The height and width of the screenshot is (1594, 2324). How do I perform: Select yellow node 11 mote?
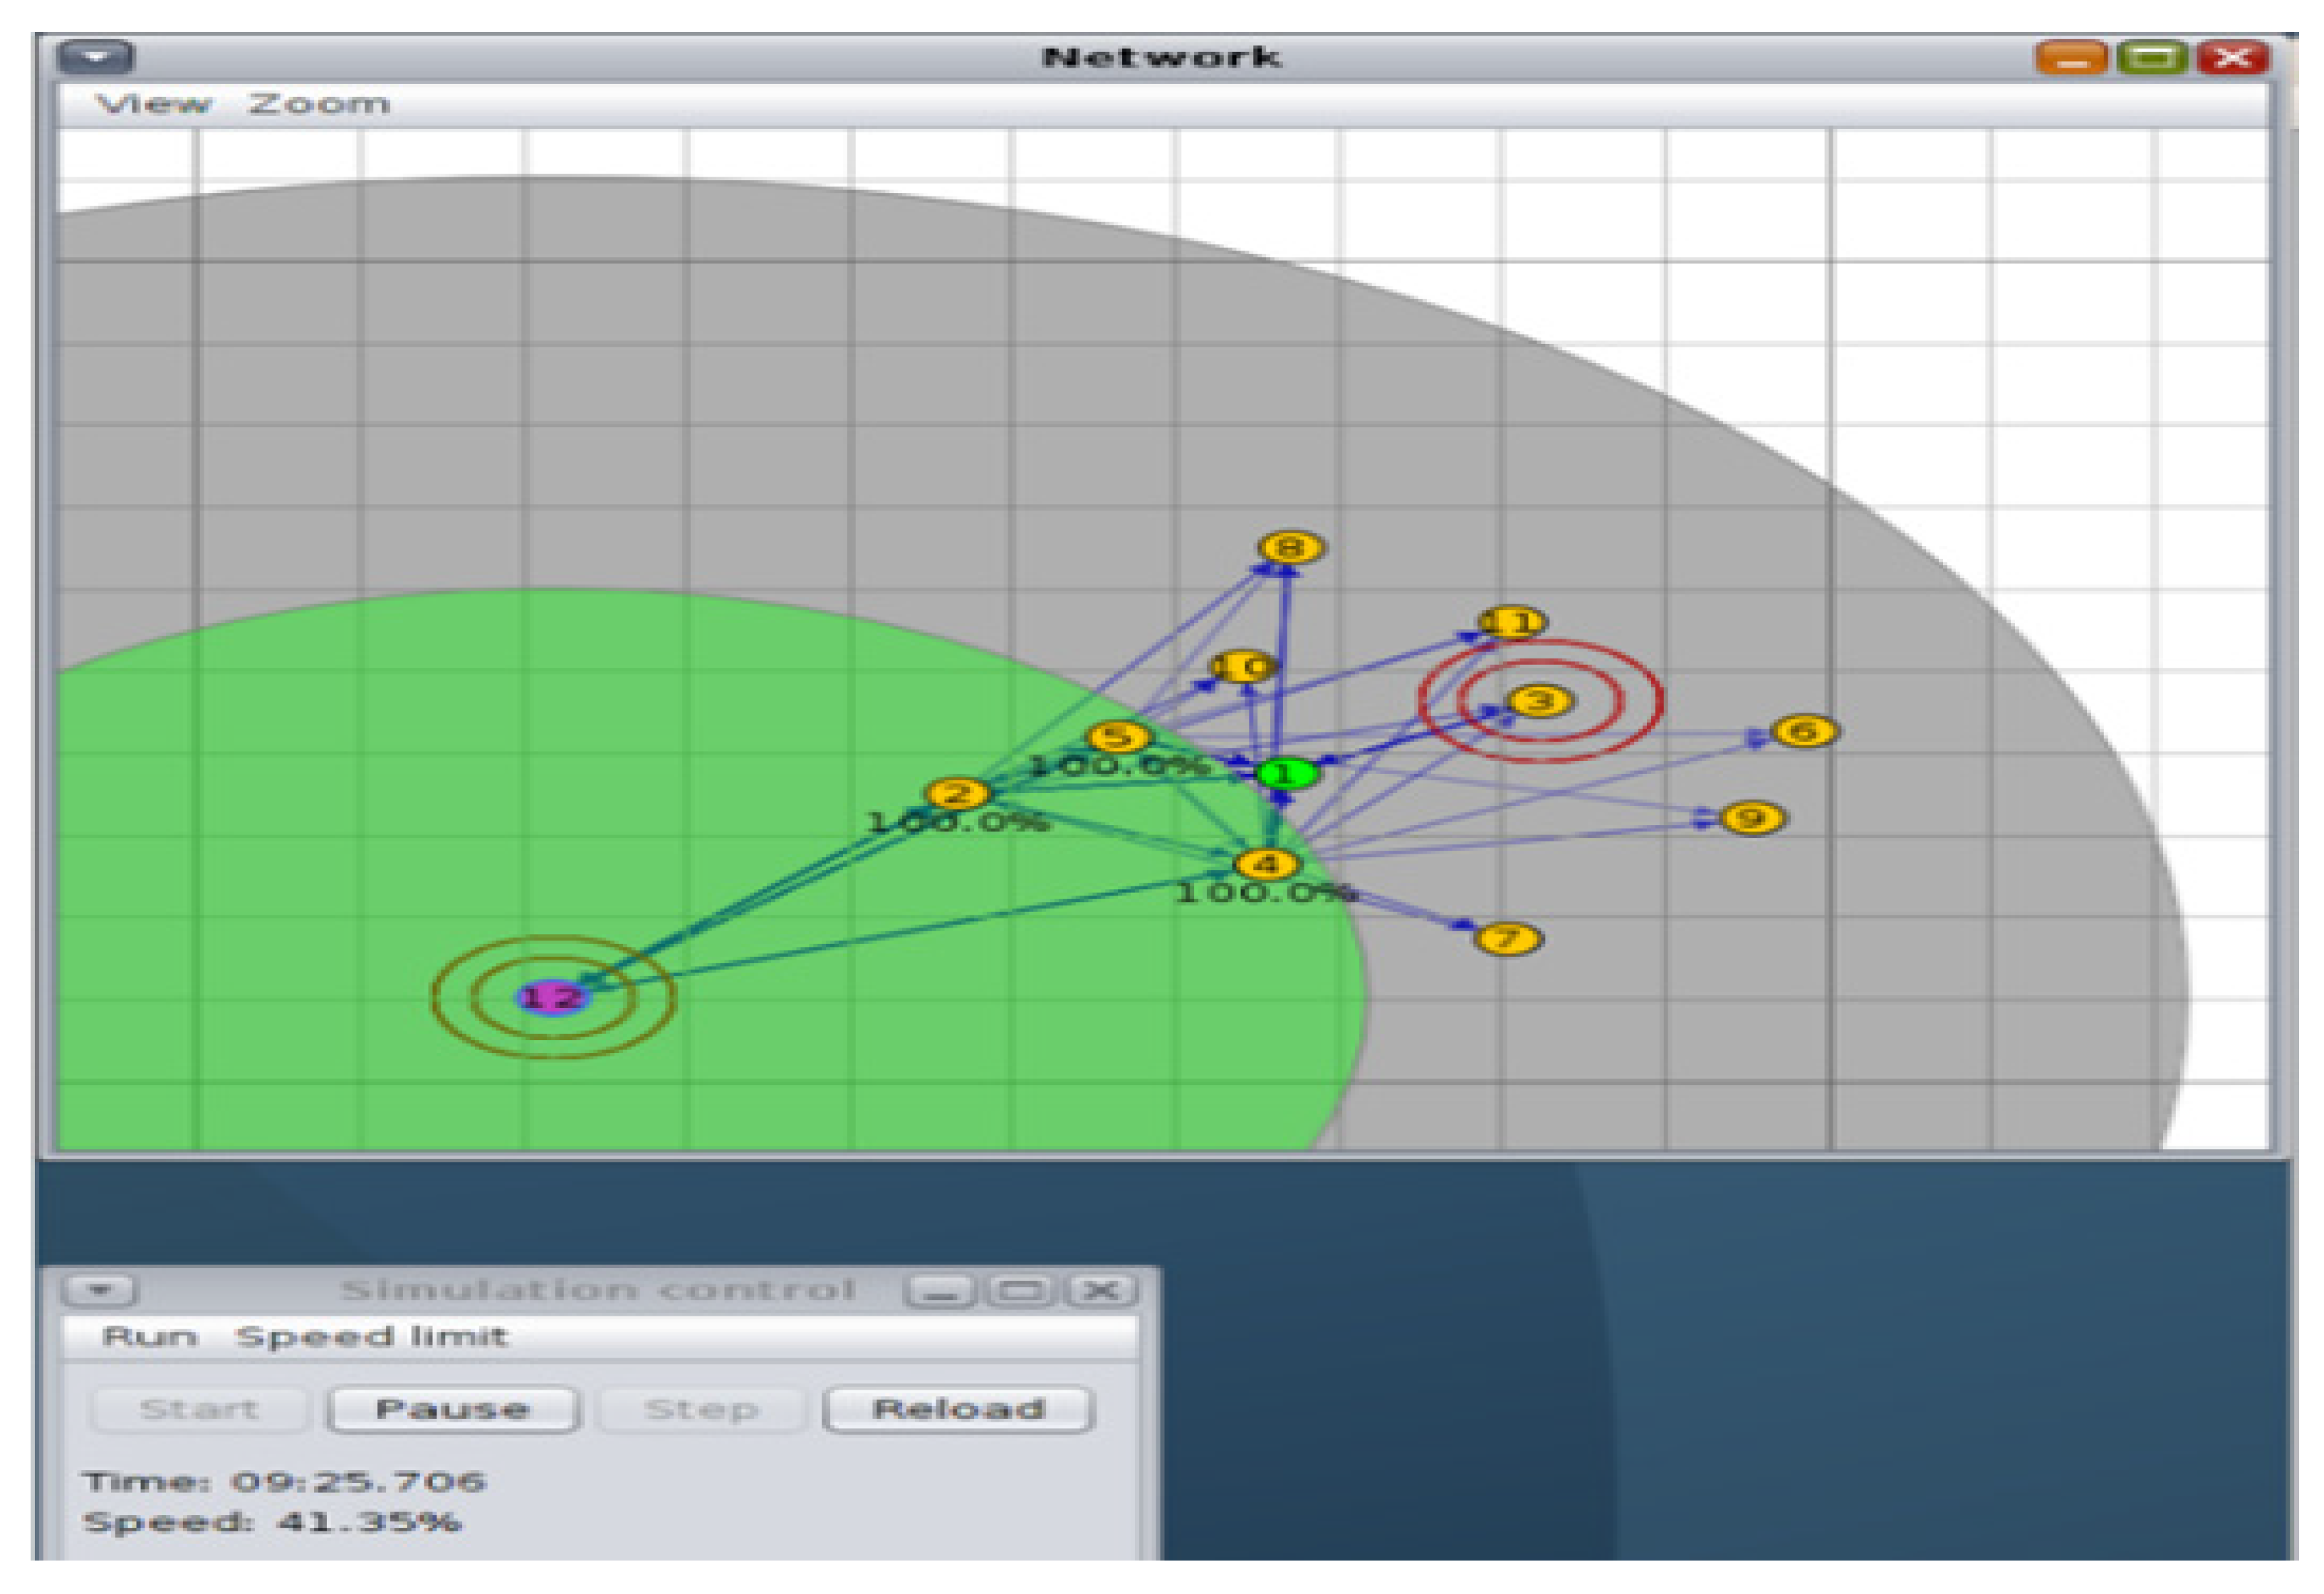point(1511,622)
